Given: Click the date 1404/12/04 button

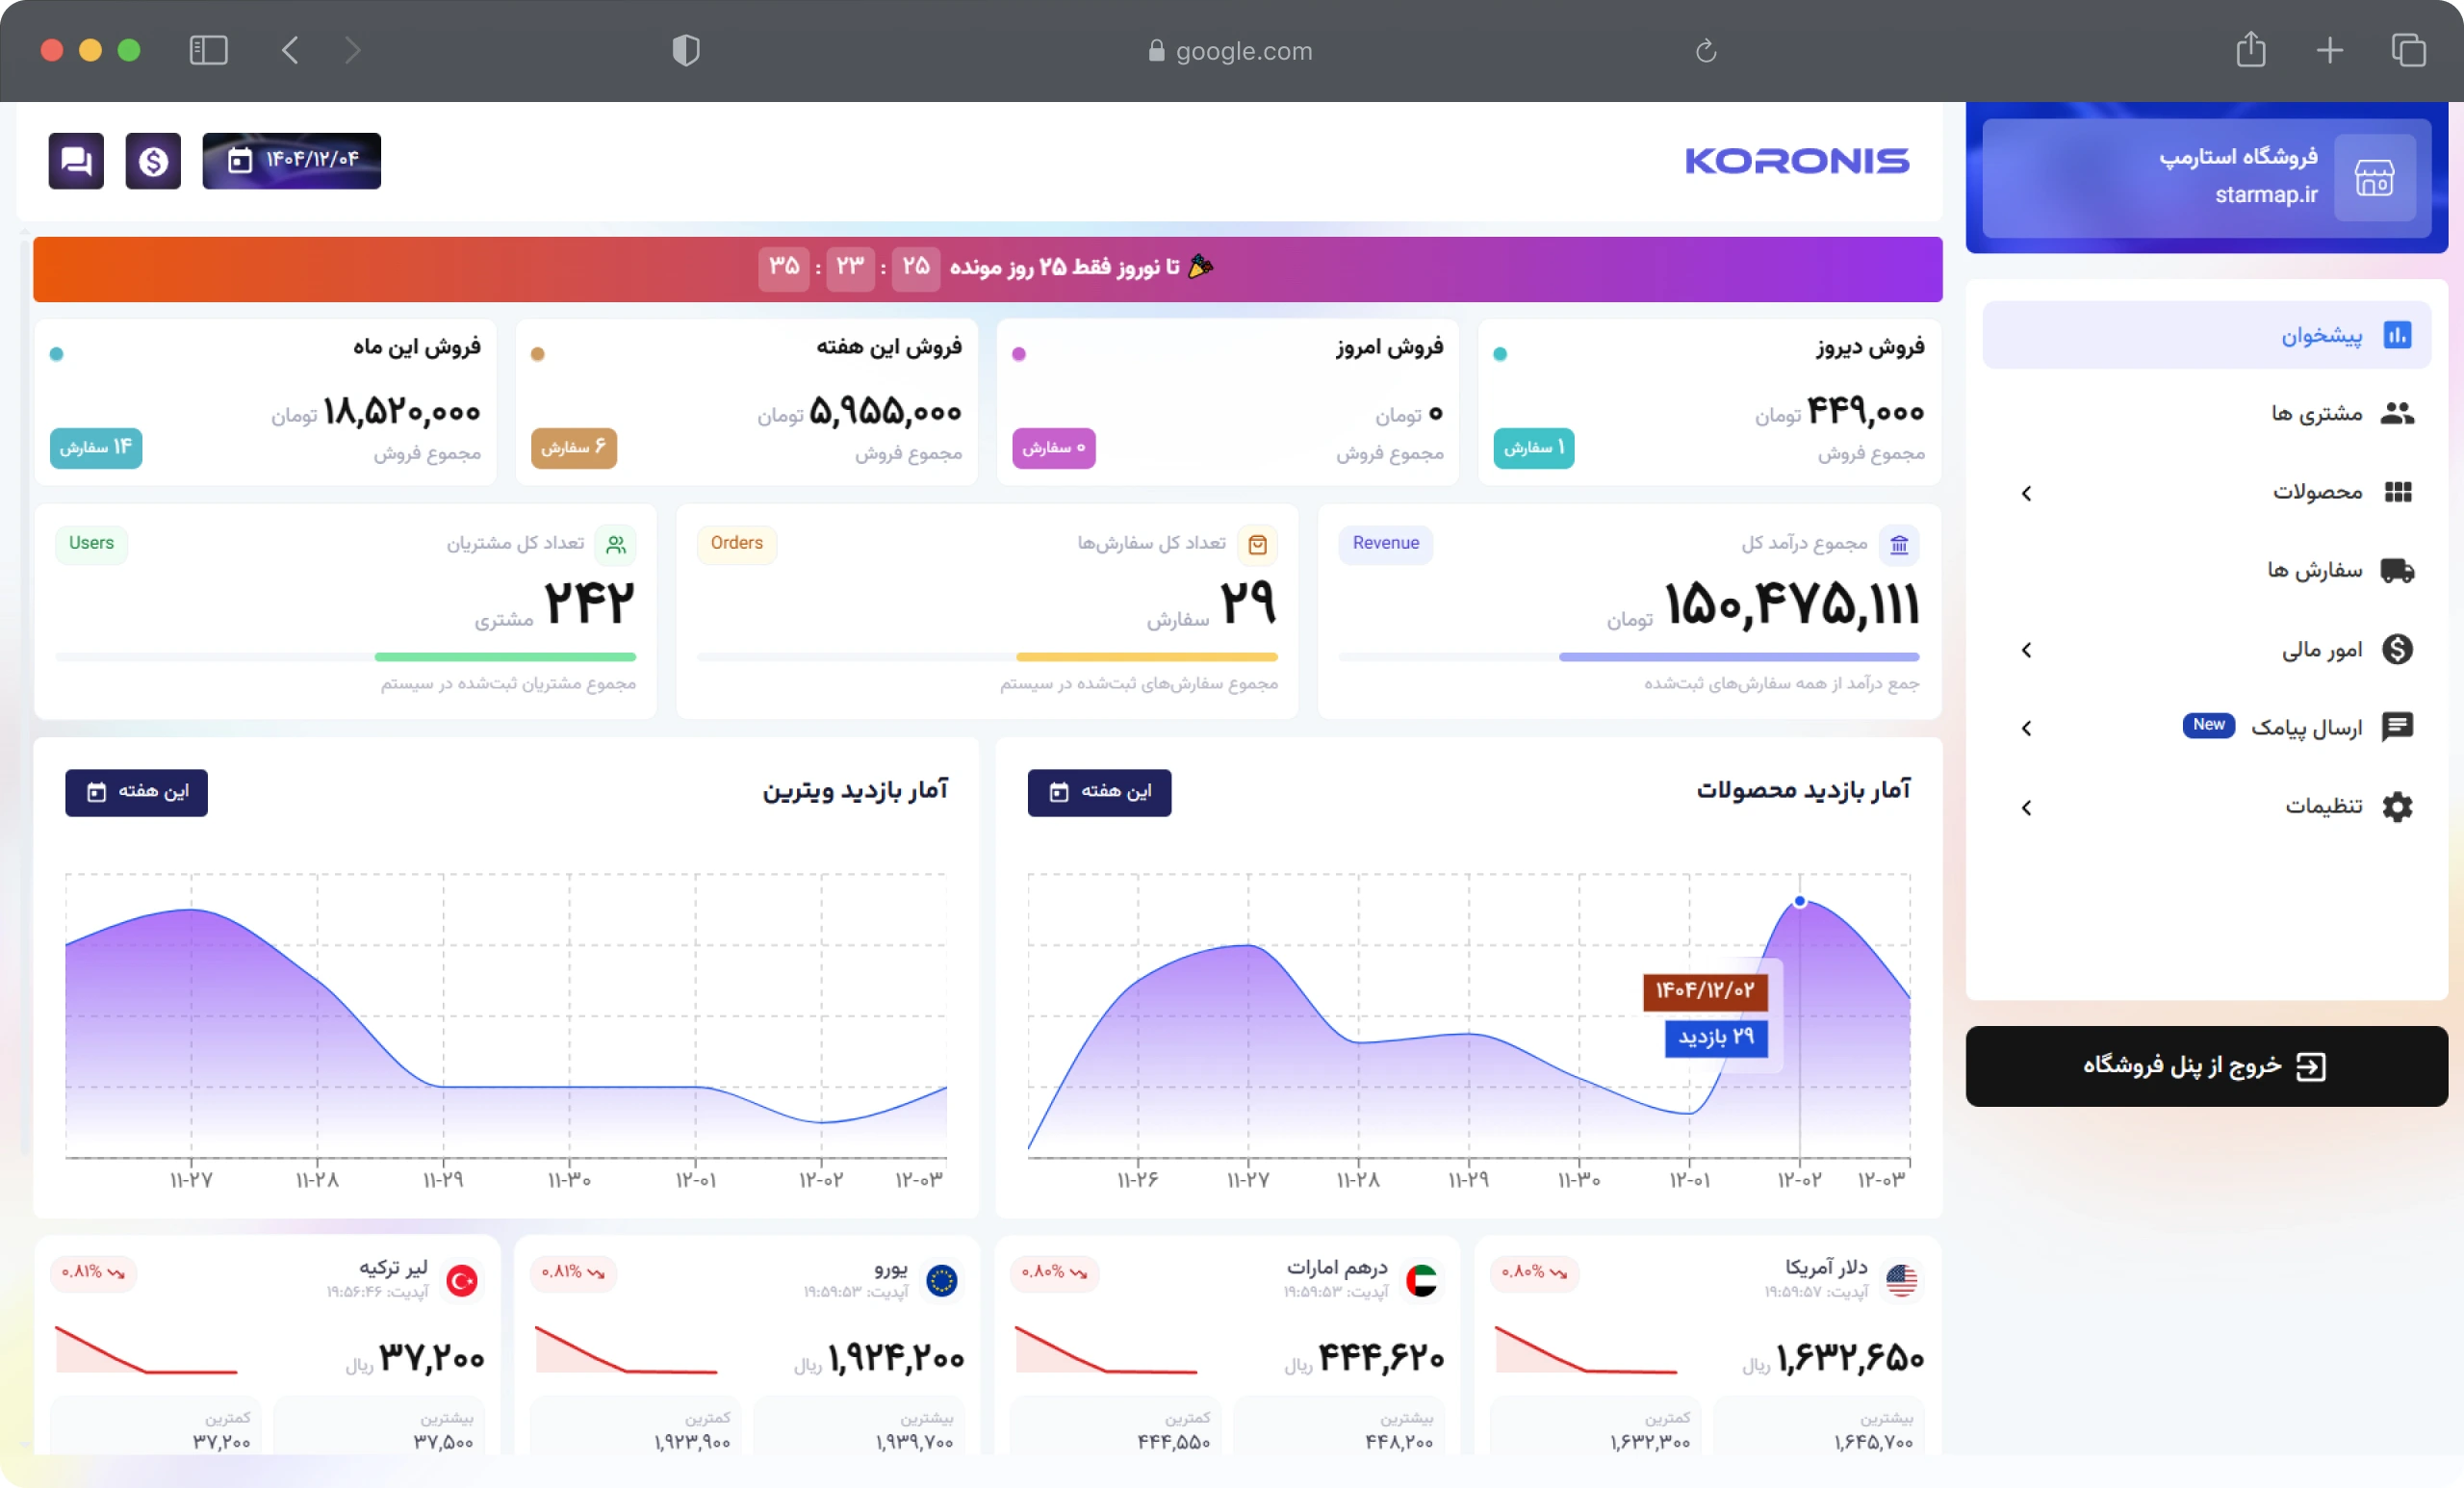Looking at the screenshot, I should tap(291, 161).
